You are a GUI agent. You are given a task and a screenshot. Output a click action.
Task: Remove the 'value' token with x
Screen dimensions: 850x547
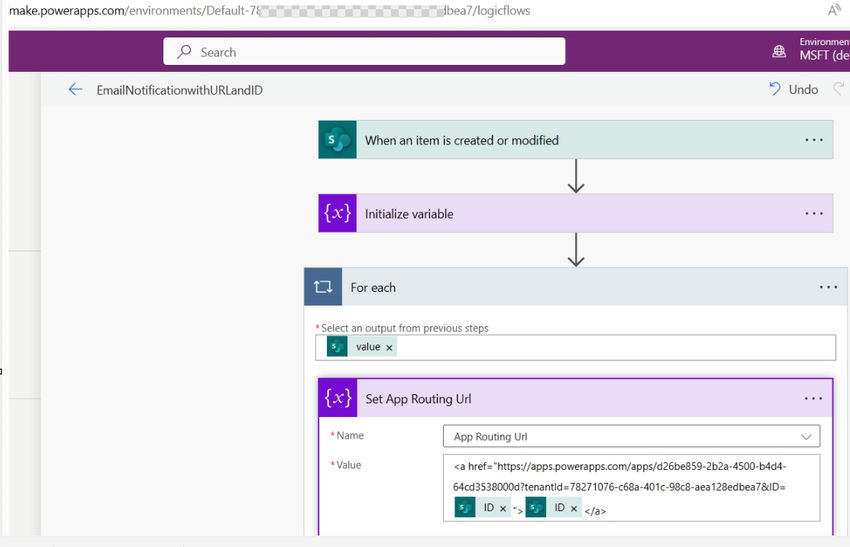point(389,347)
